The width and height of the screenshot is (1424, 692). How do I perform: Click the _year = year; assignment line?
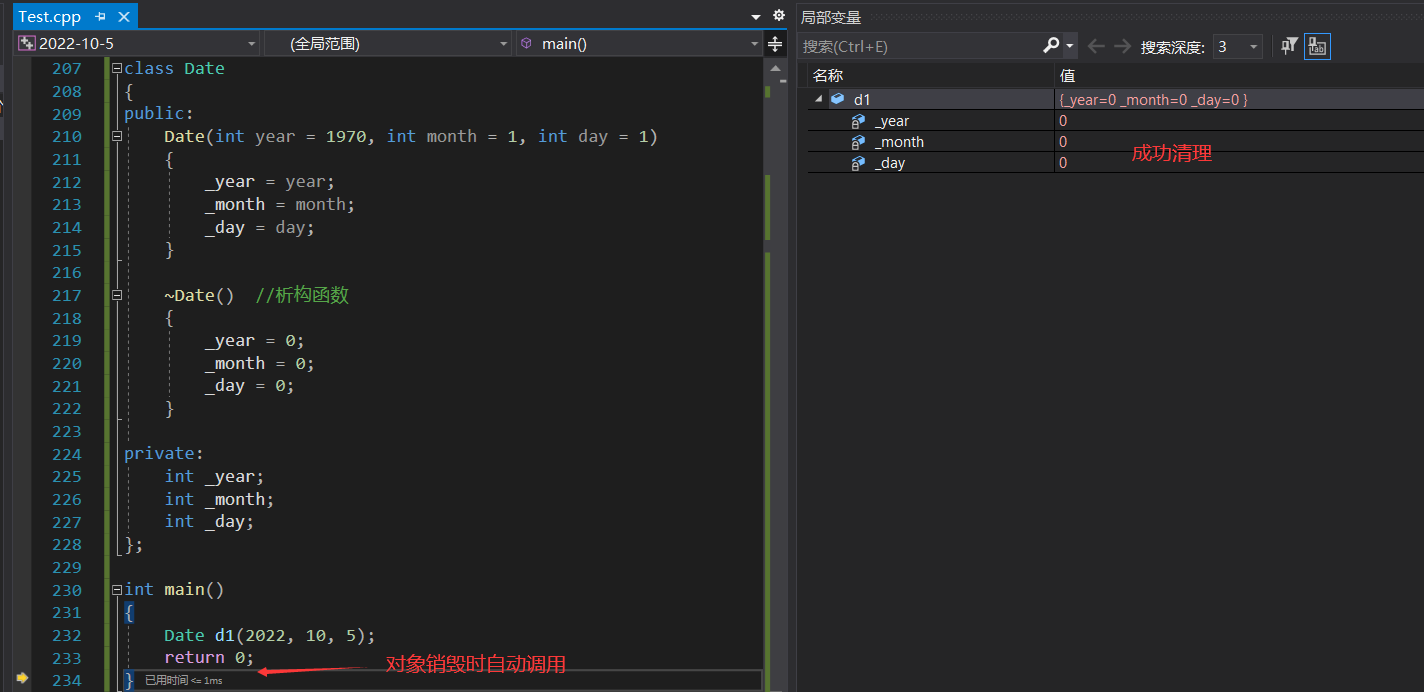(270, 181)
